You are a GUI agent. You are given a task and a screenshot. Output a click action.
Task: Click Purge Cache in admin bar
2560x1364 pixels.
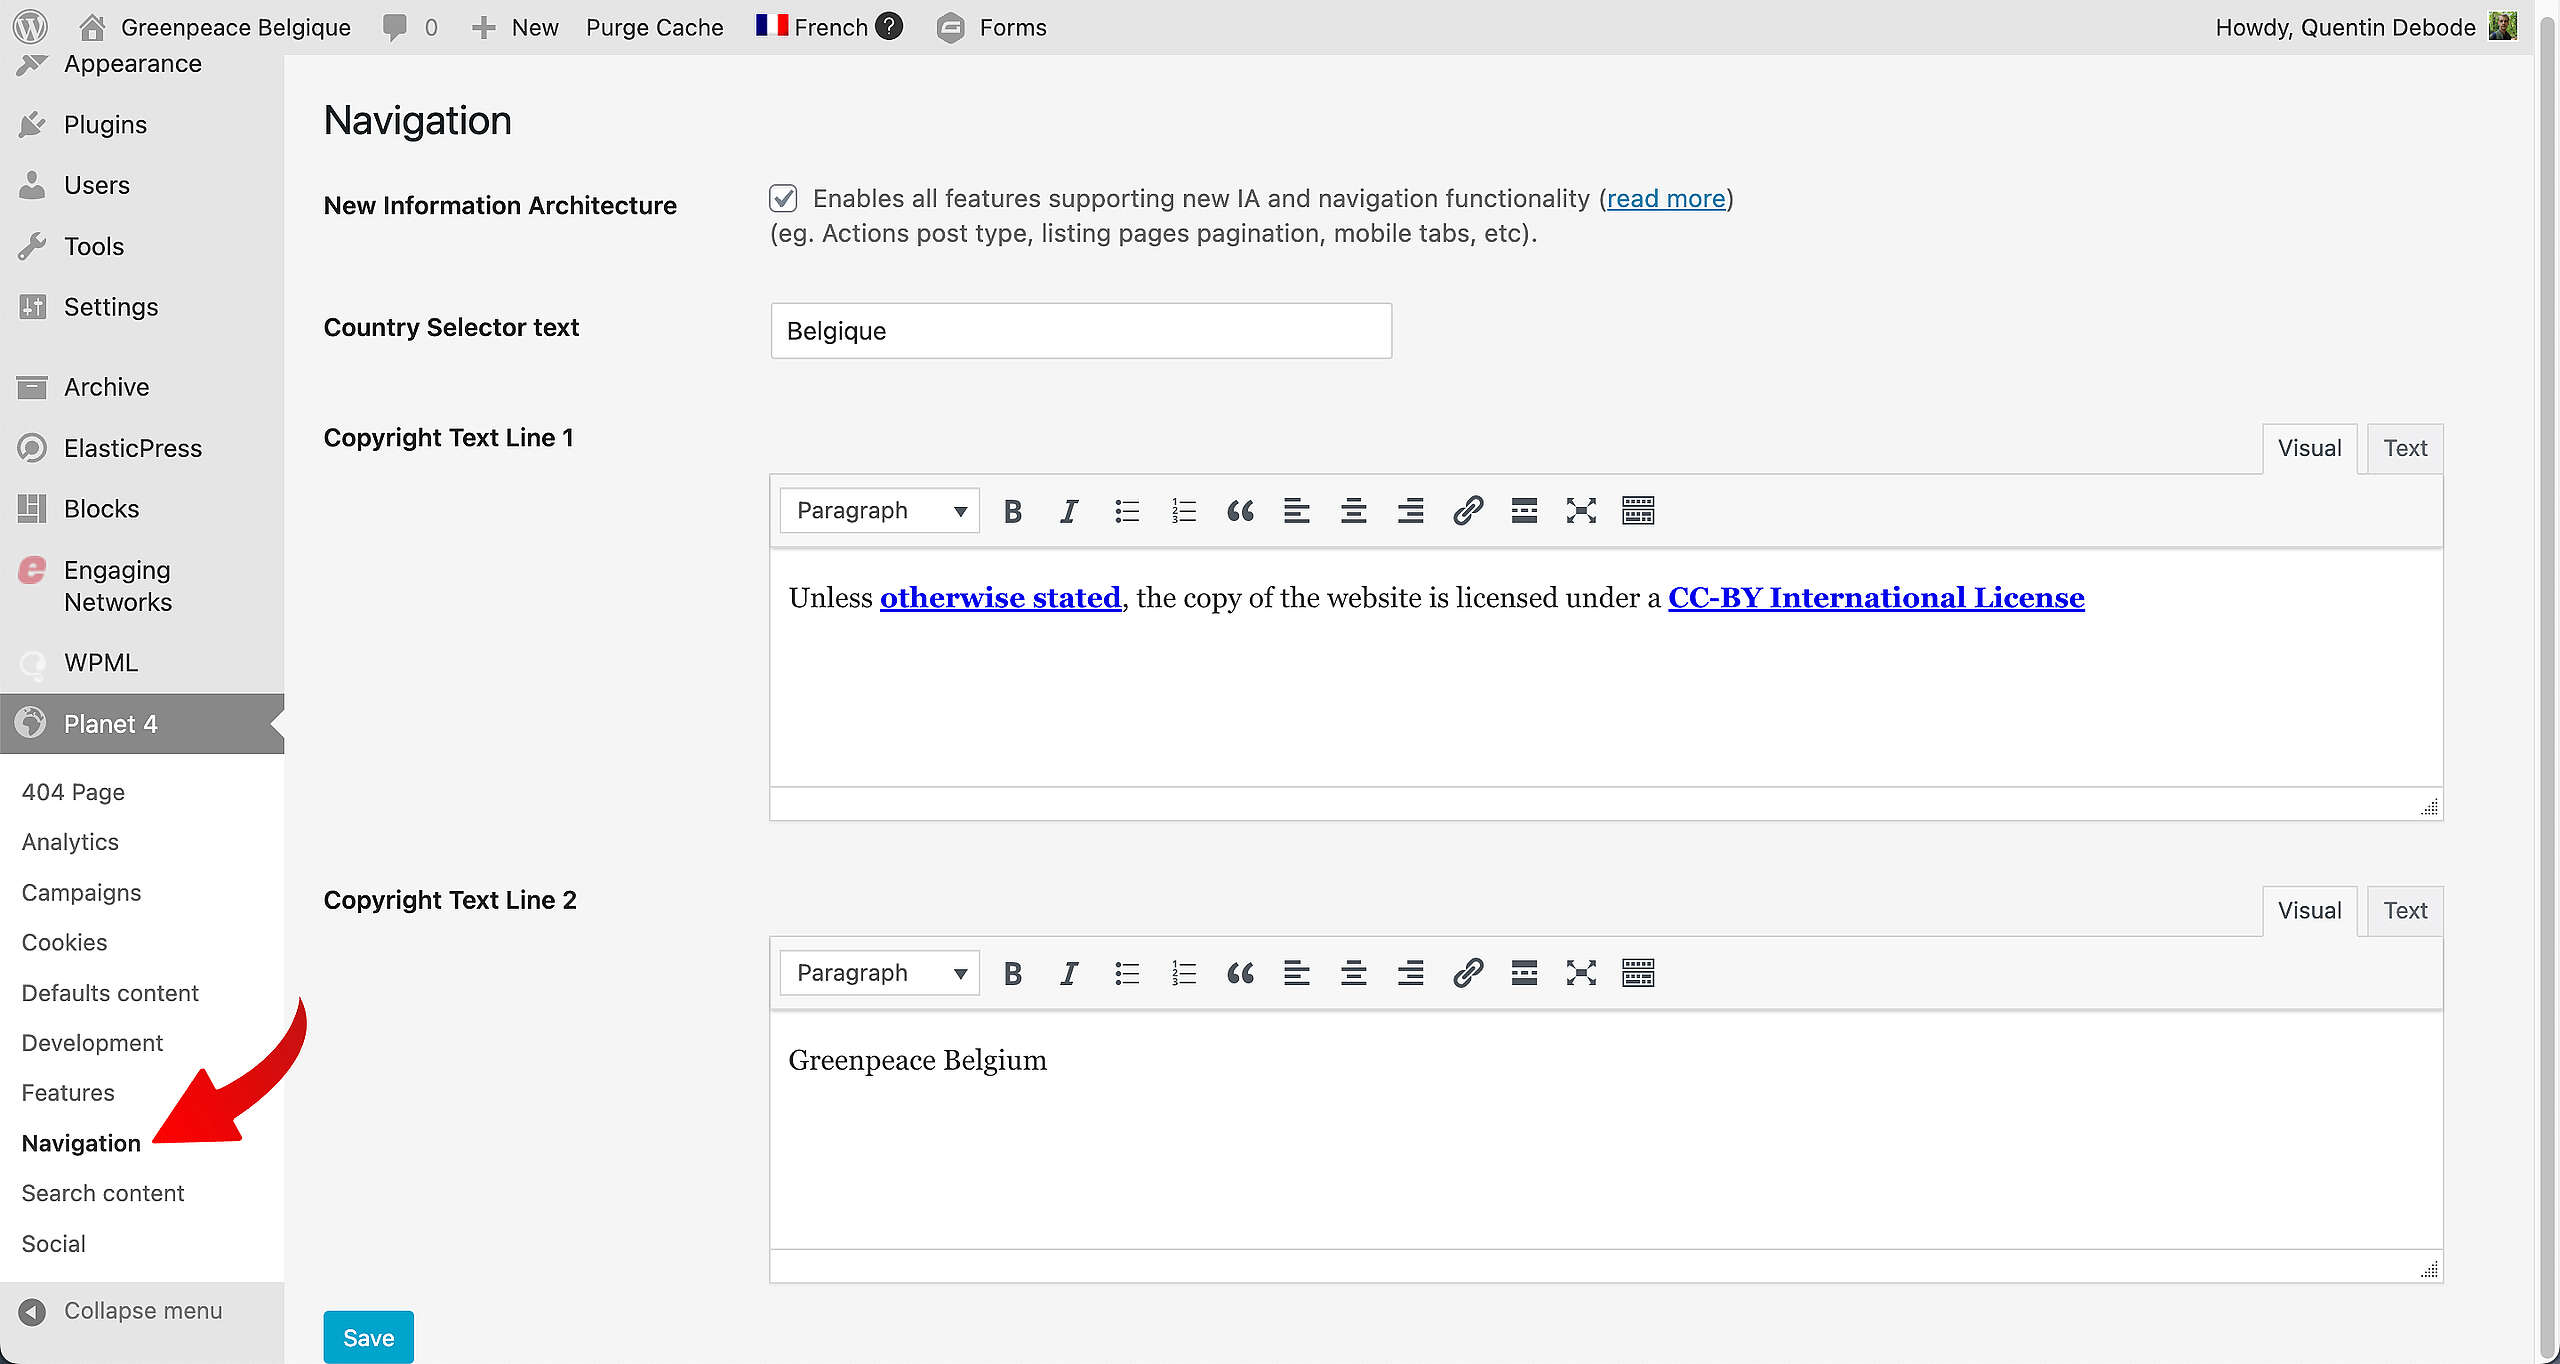655,27
